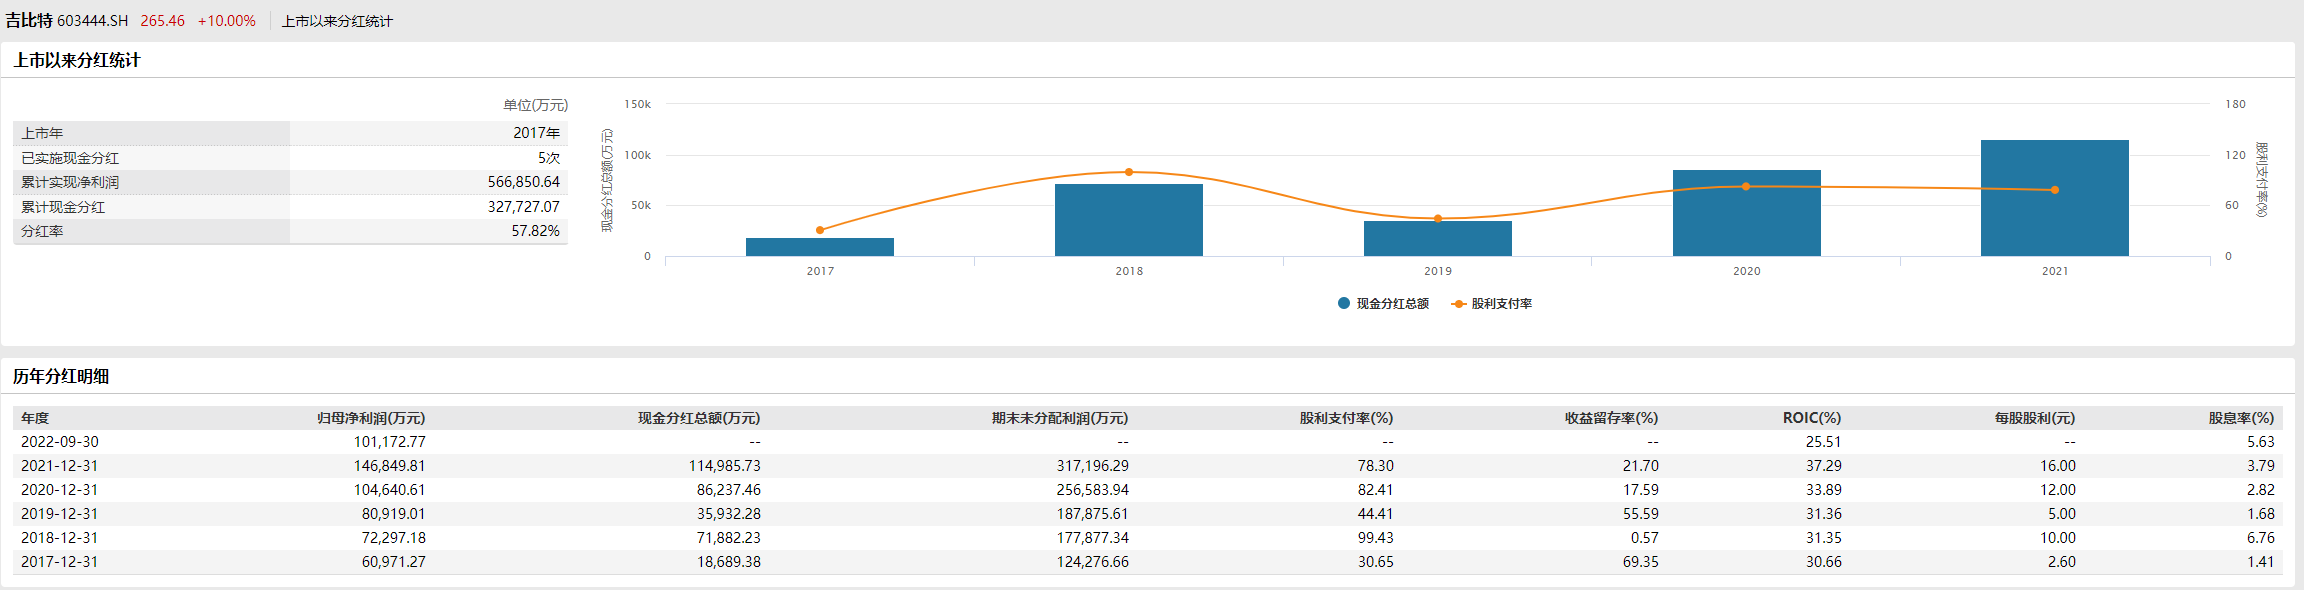2304x590 pixels.
Task: Click the 吉比特 603444.SH stock name
Action: pyautogui.click(x=67, y=21)
